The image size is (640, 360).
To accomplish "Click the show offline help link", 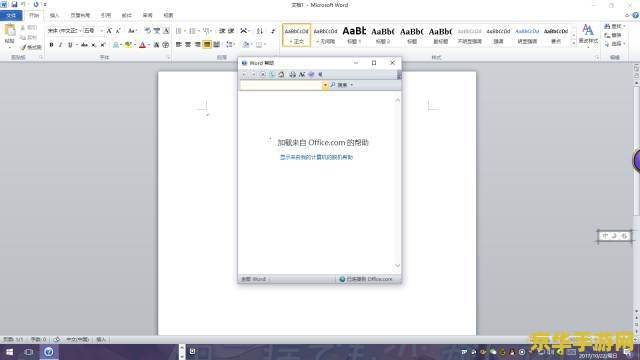I will pyautogui.click(x=316, y=157).
